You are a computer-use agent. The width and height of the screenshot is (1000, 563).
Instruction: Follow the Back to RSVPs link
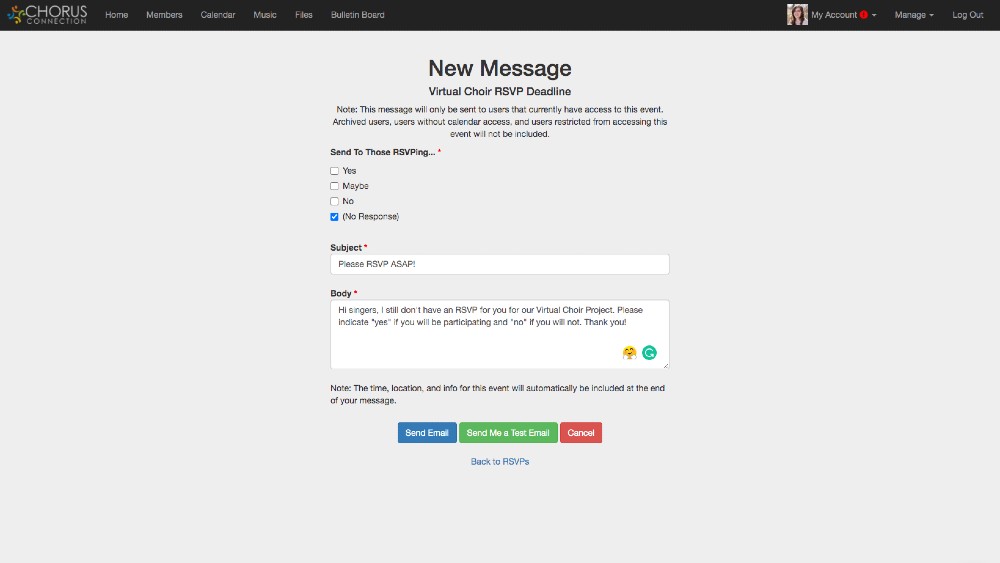coord(500,462)
